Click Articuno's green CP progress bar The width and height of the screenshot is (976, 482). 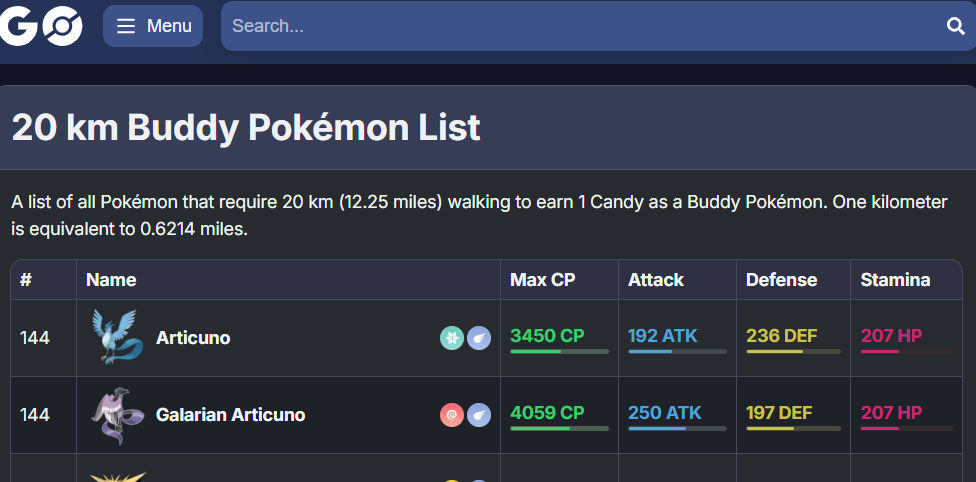coord(560,352)
